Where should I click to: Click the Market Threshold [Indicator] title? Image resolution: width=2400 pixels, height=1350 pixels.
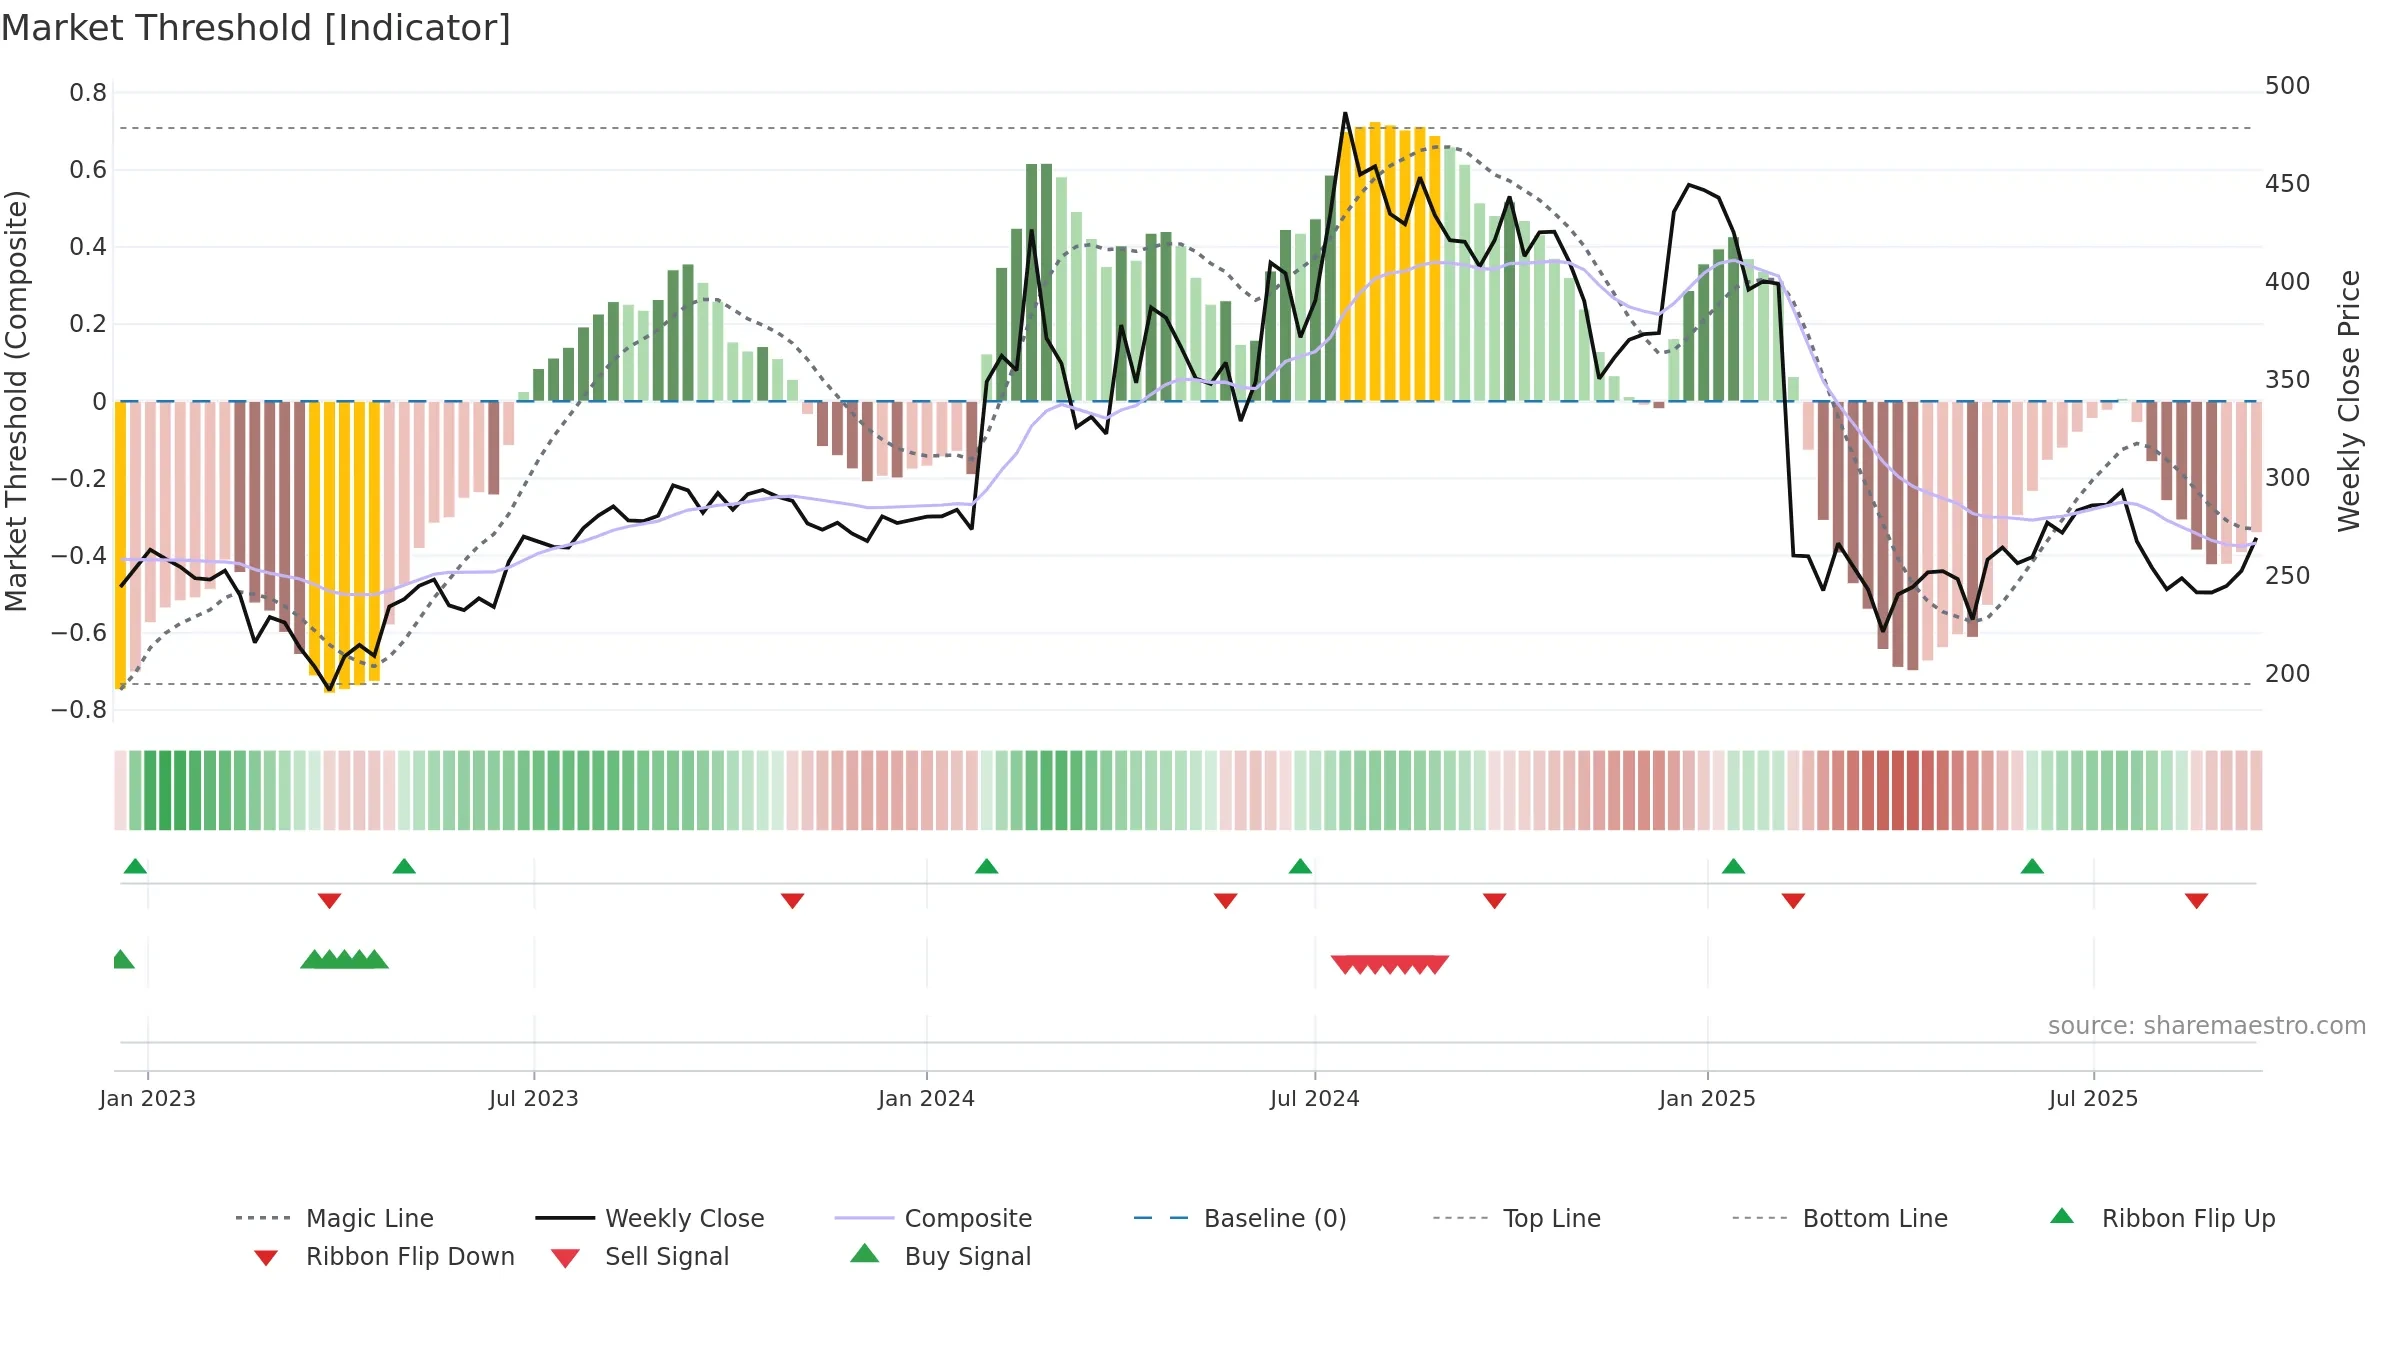pyautogui.click(x=256, y=28)
